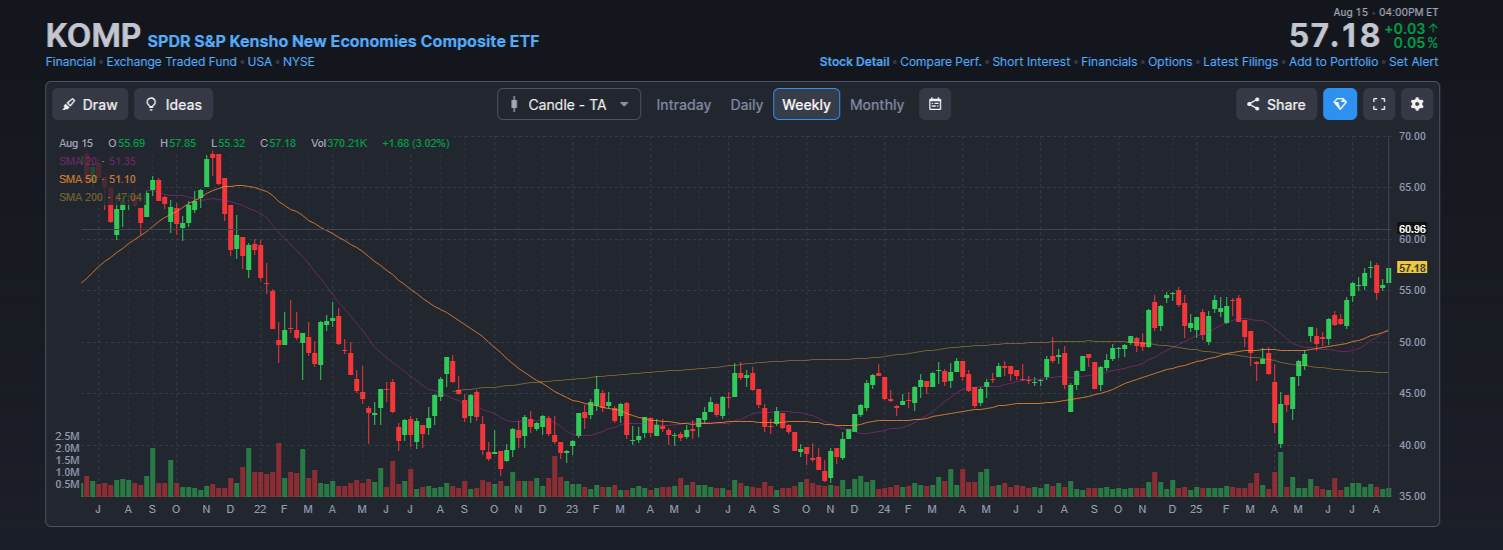Open the Short Interest page
The height and width of the screenshot is (550, 1503).
(x=1031, y=62)
